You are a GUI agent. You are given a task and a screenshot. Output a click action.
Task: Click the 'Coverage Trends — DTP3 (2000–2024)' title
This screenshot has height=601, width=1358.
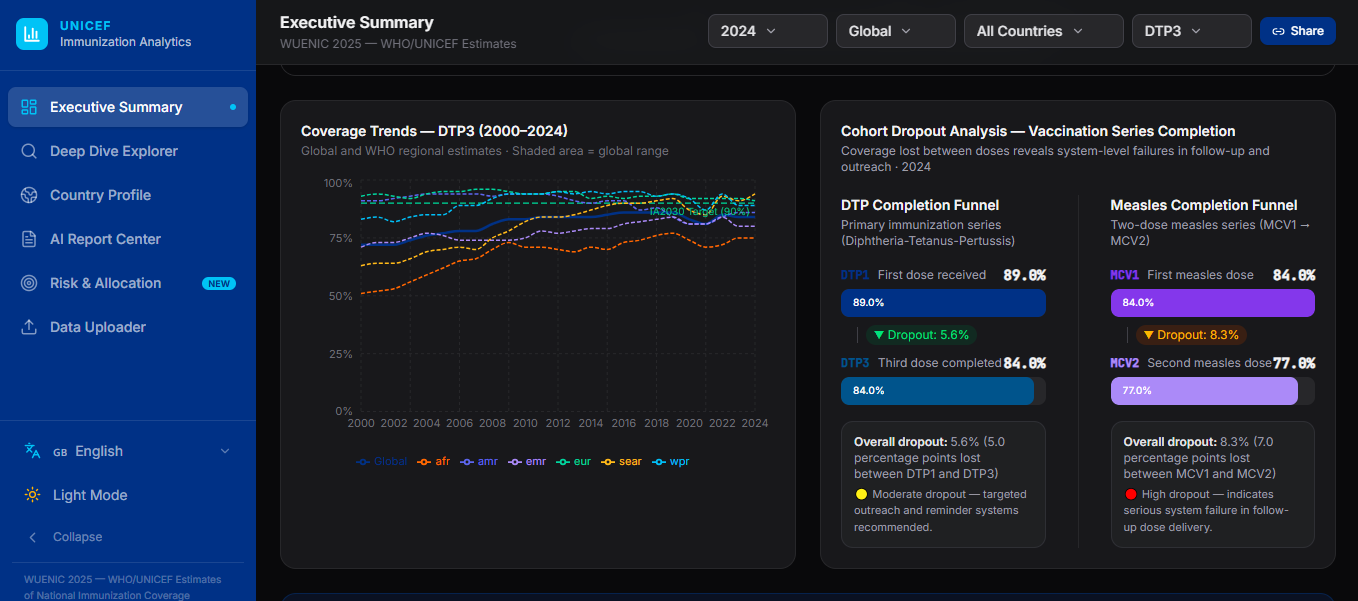pyautogui.click(x=434, y=131)
